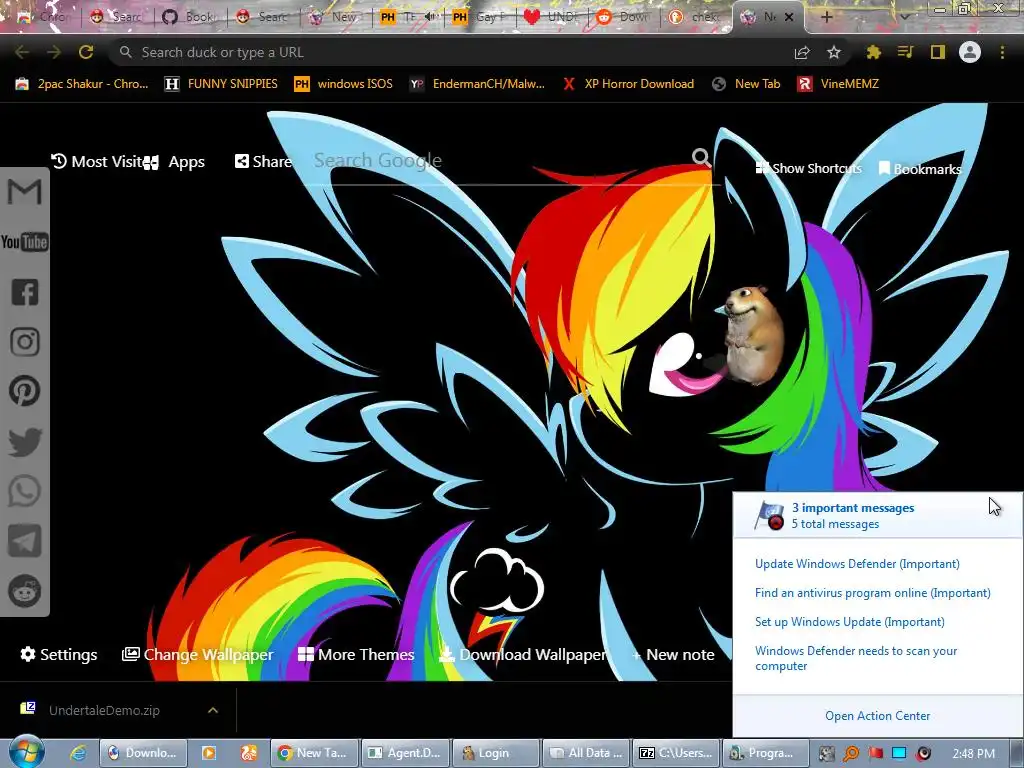Open the Reddit sidebar icon
The height and width of the screenshot is (768, 1024).
(25, 591)
